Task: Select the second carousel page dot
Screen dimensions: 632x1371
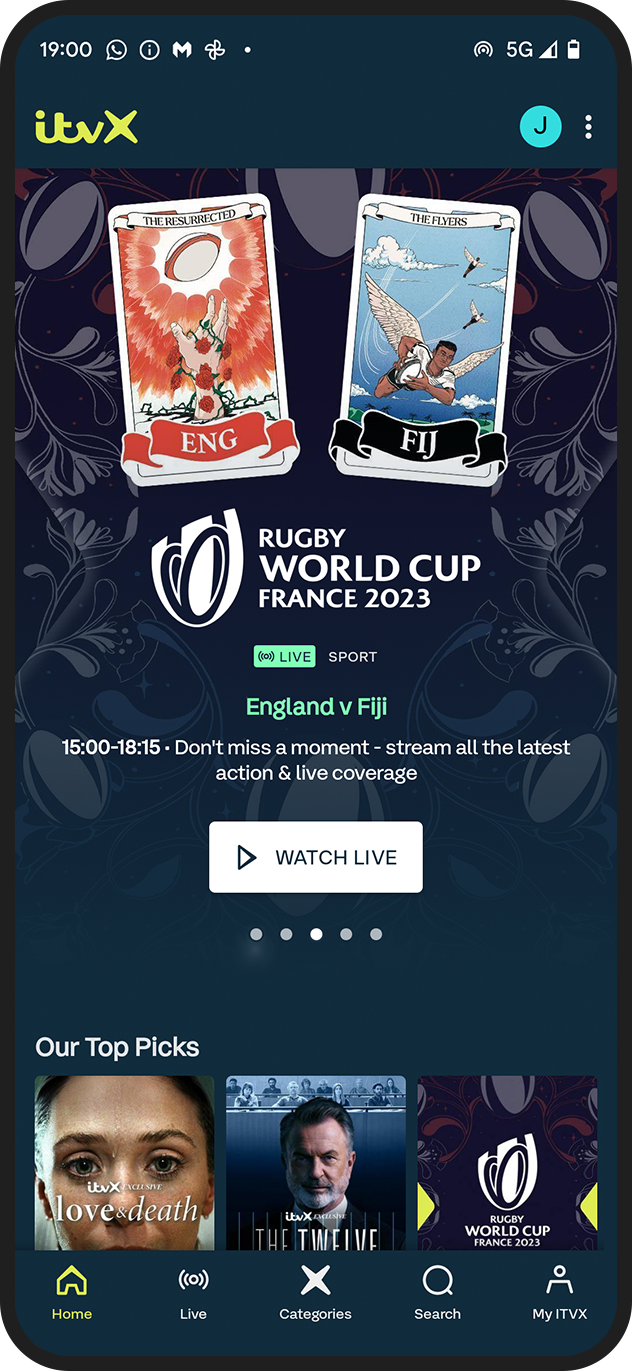Action: 286,934
